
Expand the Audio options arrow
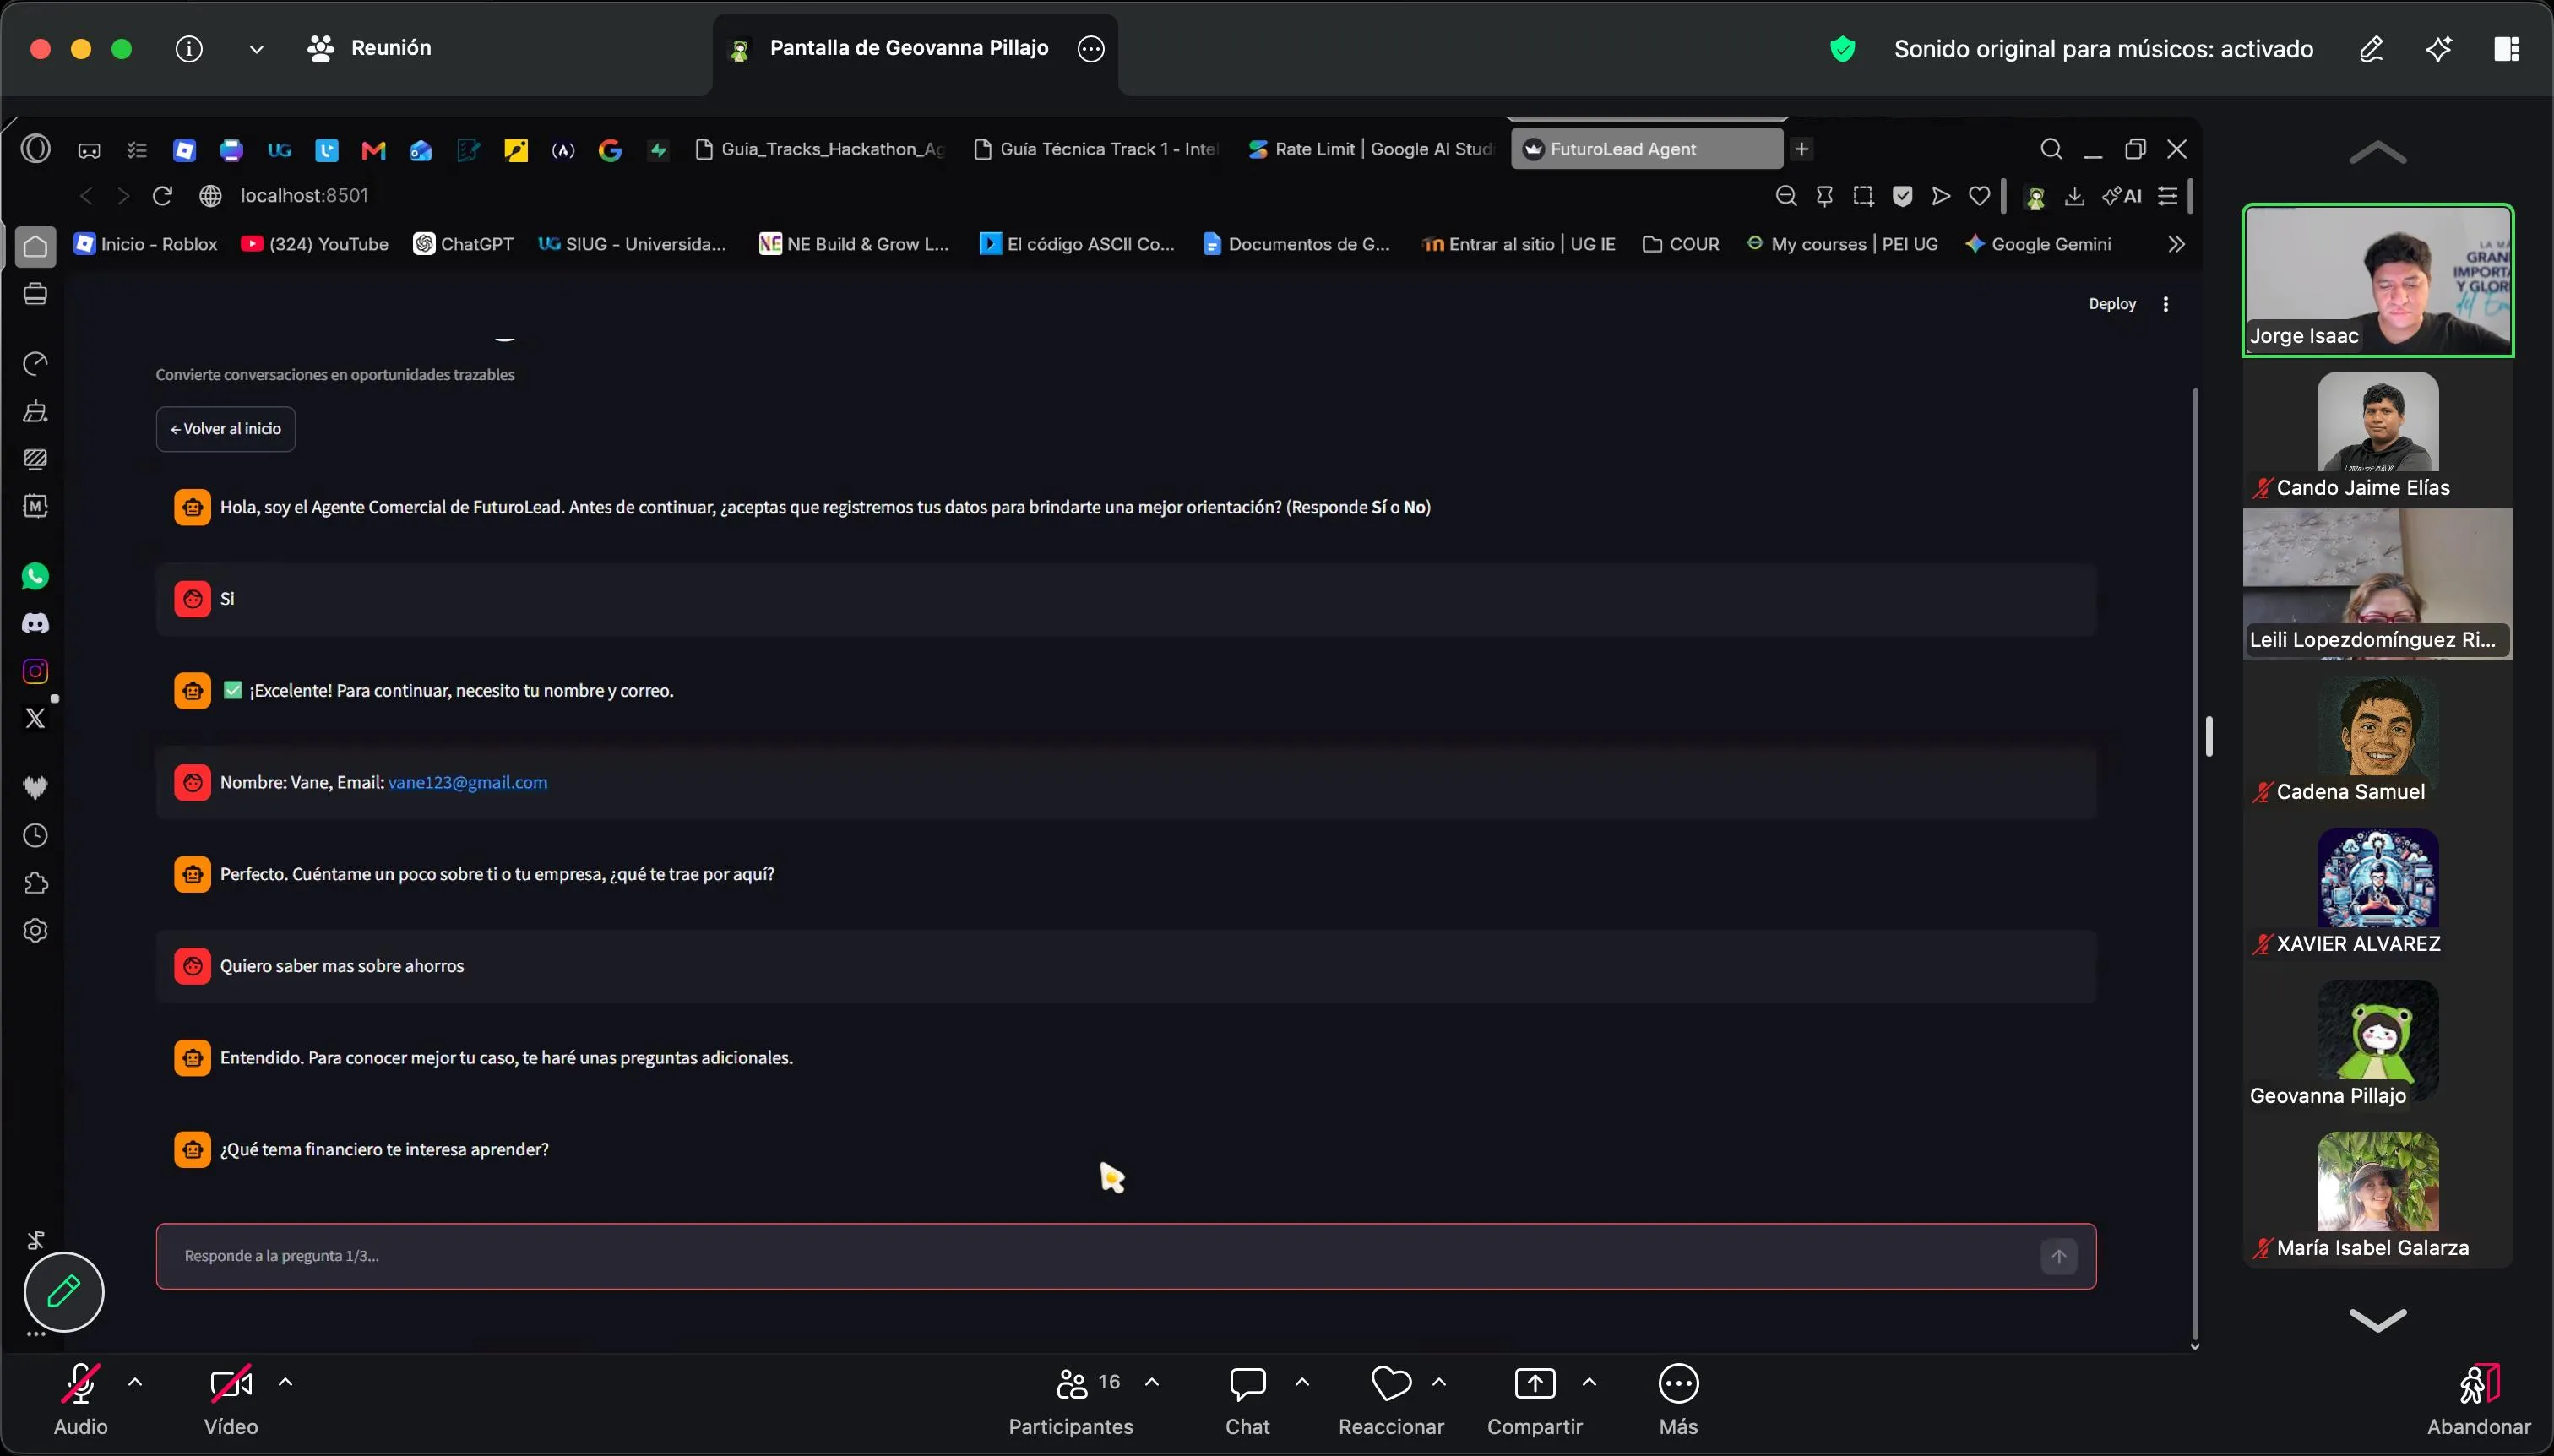(x=135, y=1383)
